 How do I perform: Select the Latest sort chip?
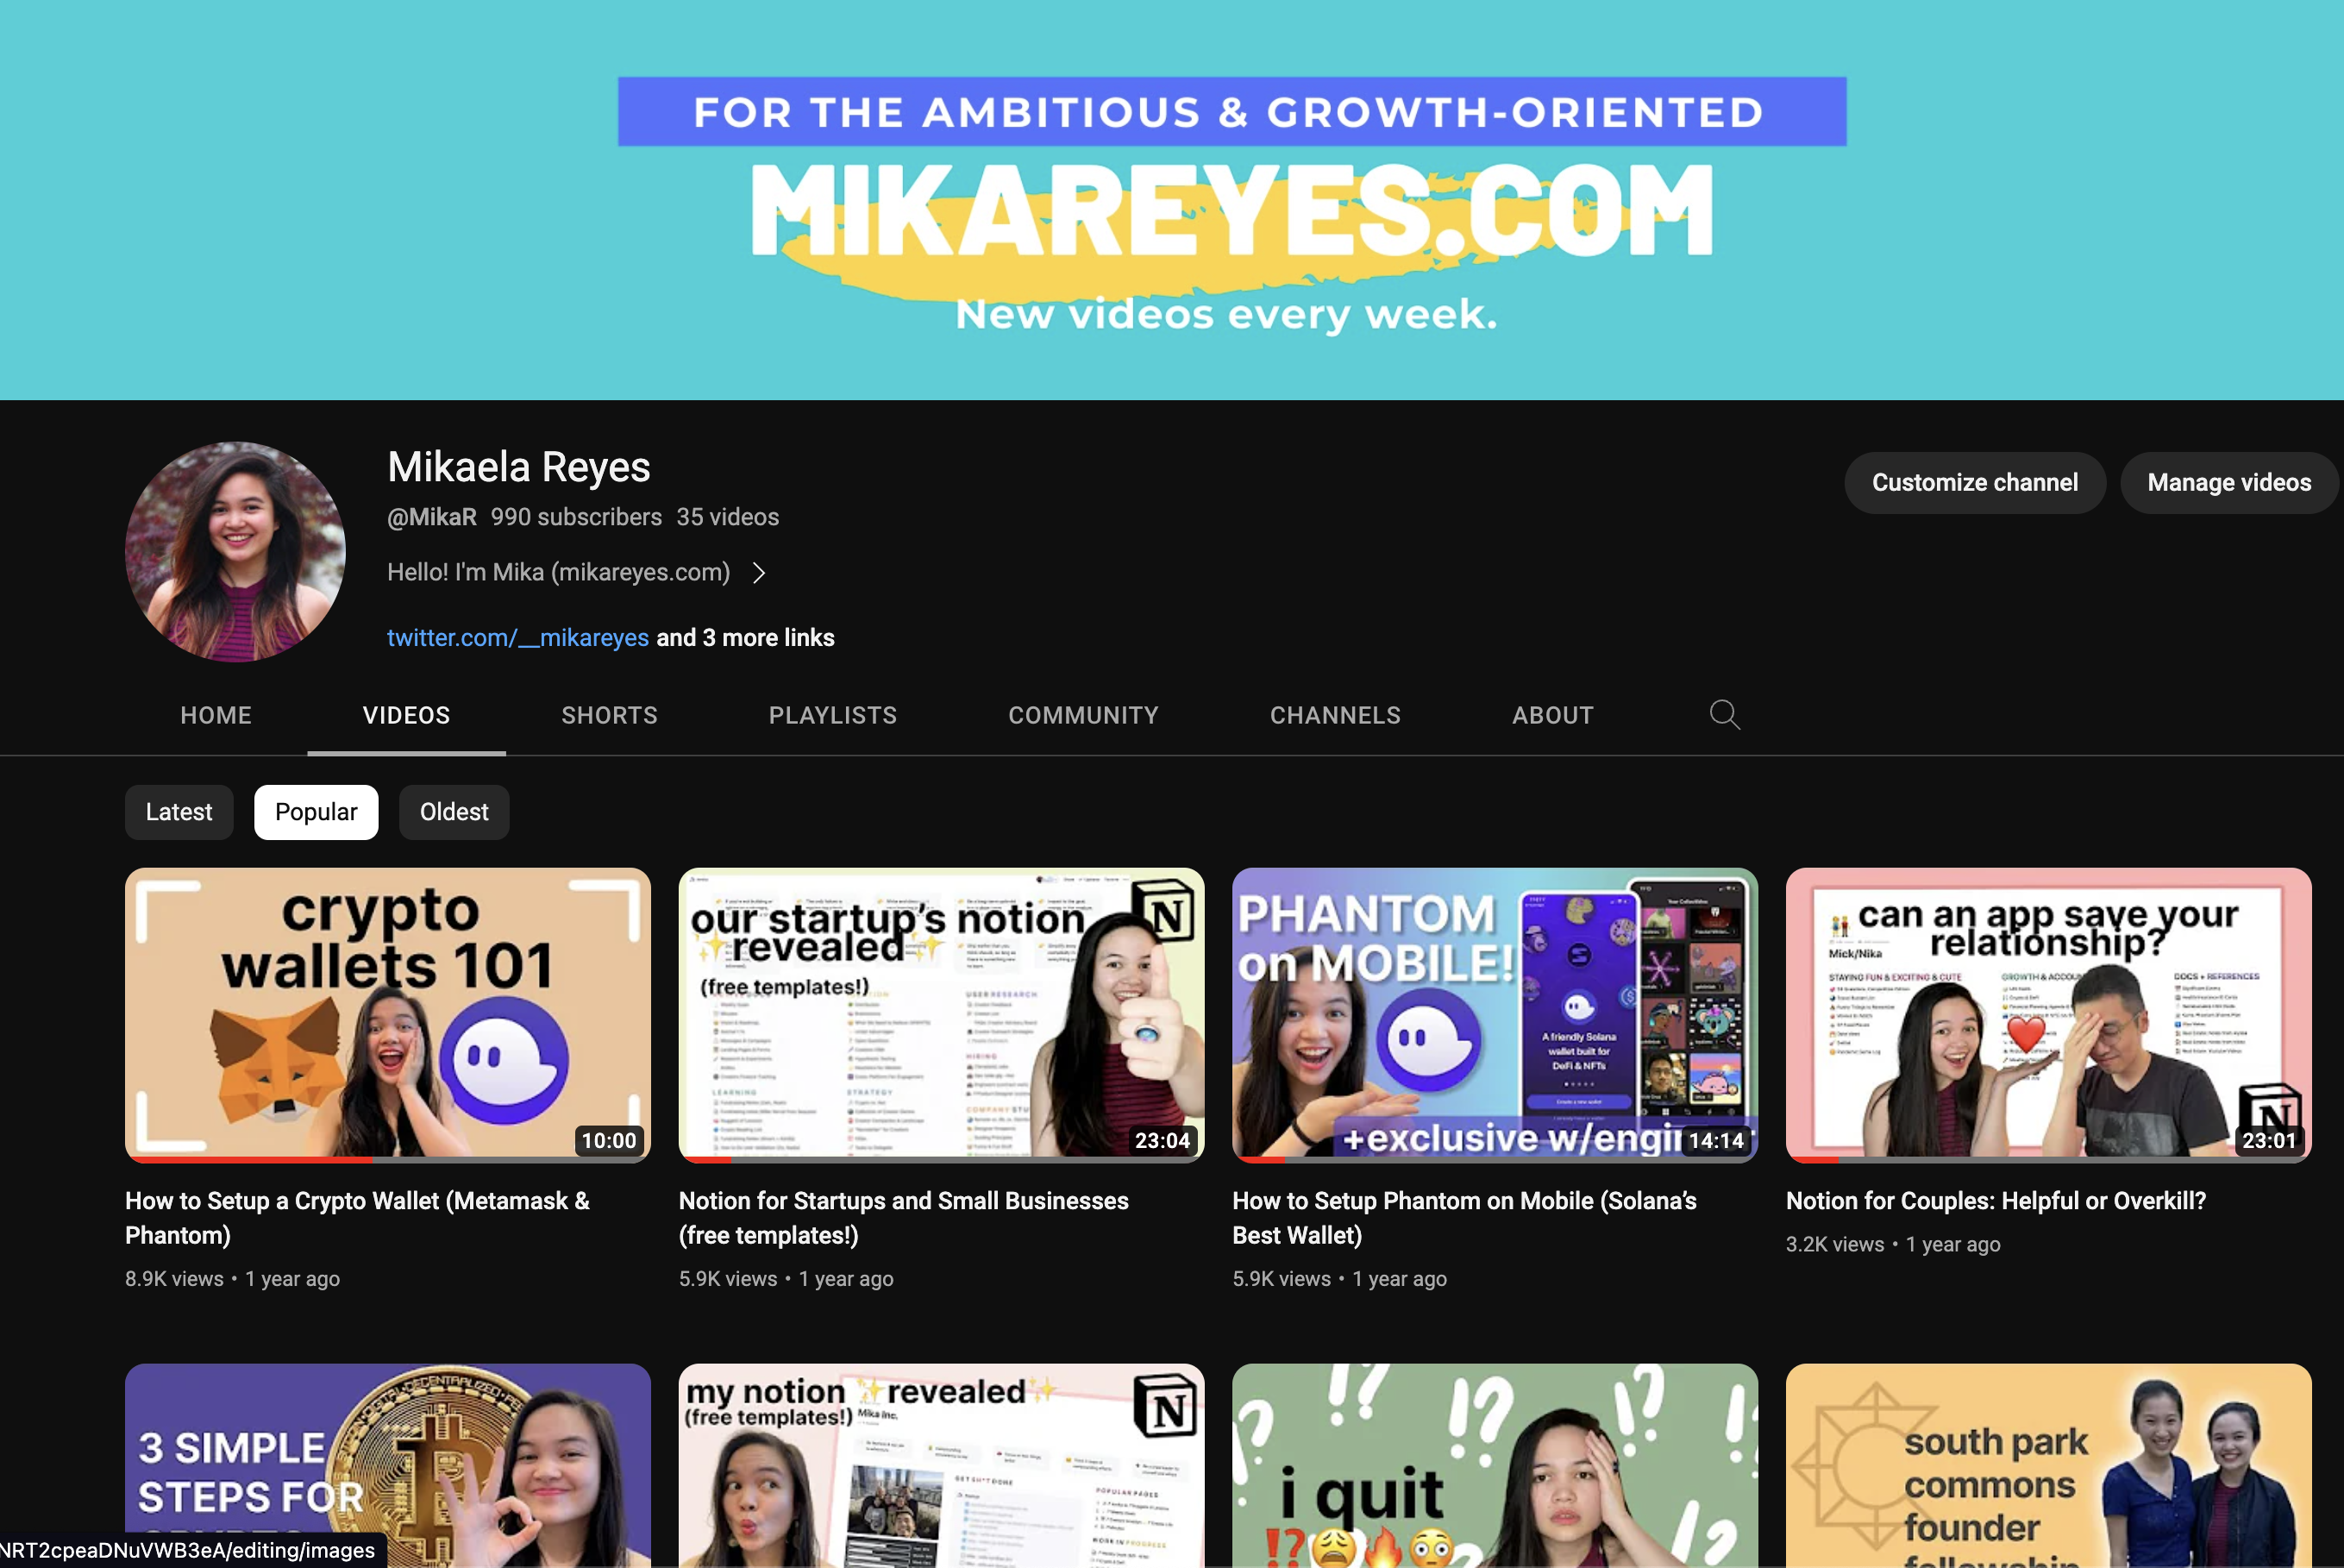pos(179,812)
